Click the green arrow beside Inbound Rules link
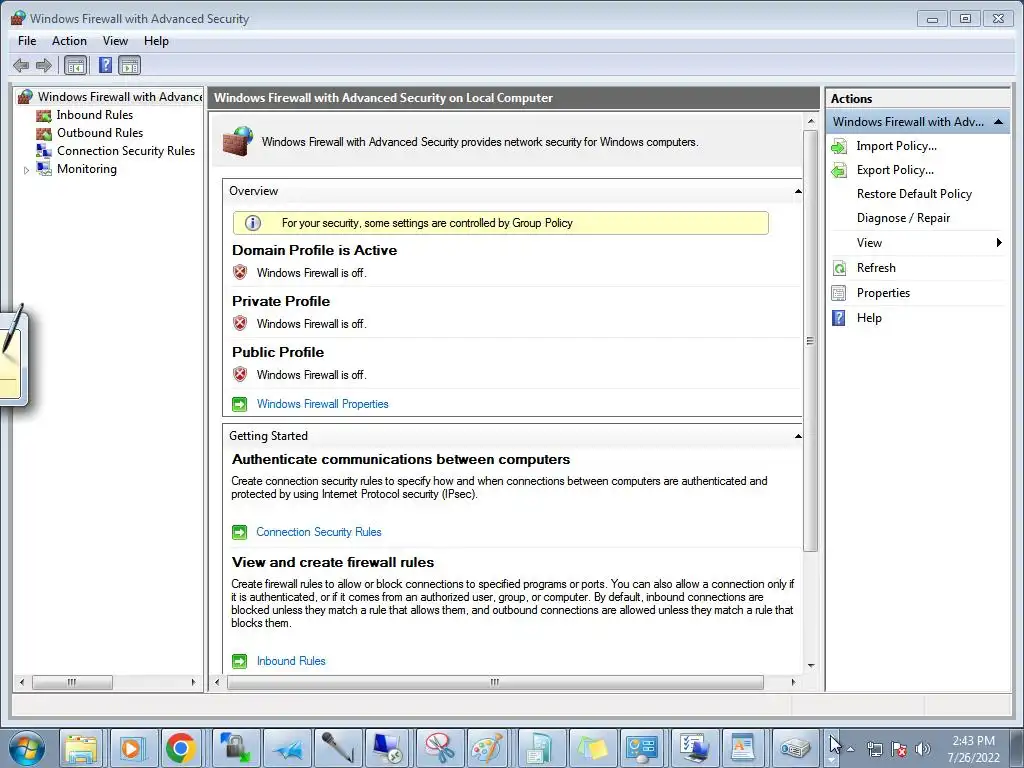 pos(240,662)
